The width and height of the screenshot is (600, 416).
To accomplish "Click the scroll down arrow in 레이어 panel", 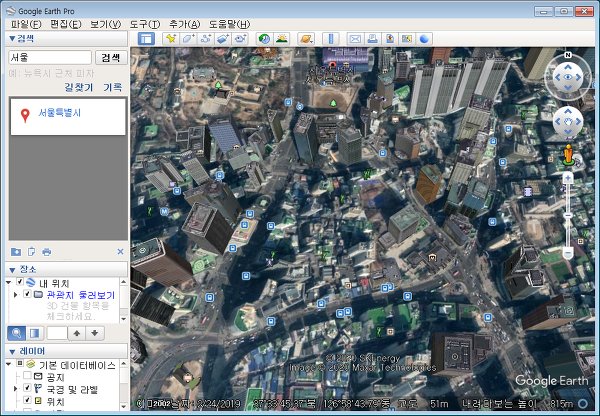I will coord(124,406).
